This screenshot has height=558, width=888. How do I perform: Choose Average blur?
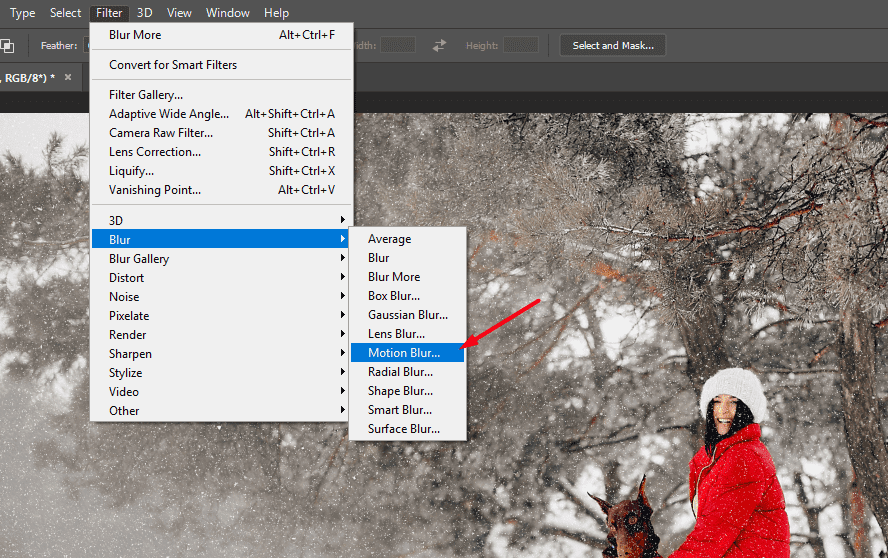pos(408,239)
